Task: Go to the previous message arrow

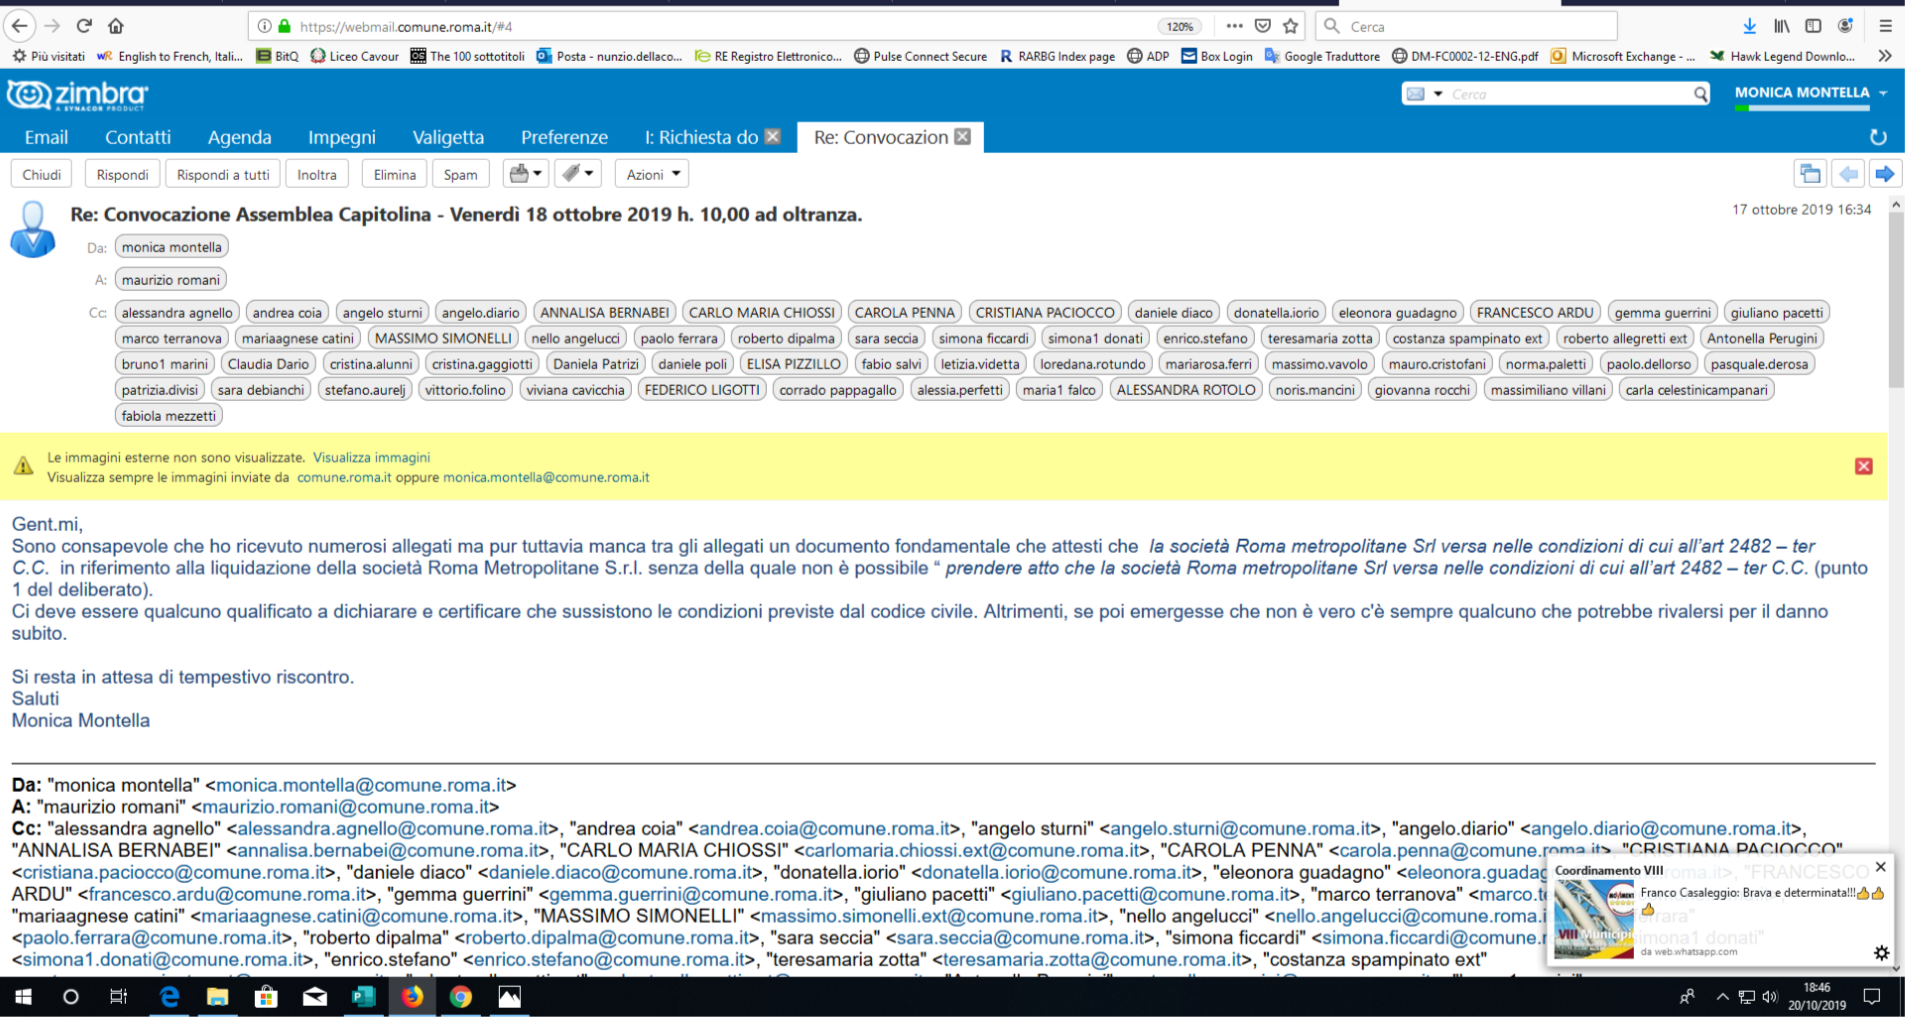Action: point(1848,174)
